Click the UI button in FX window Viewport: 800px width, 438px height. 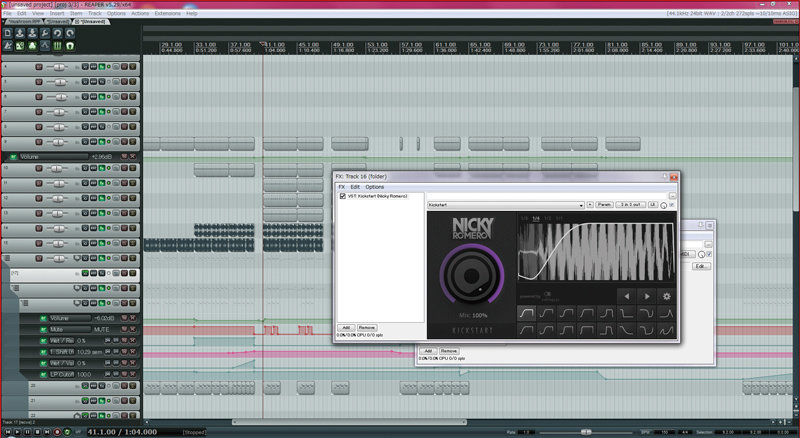point(653,205)
